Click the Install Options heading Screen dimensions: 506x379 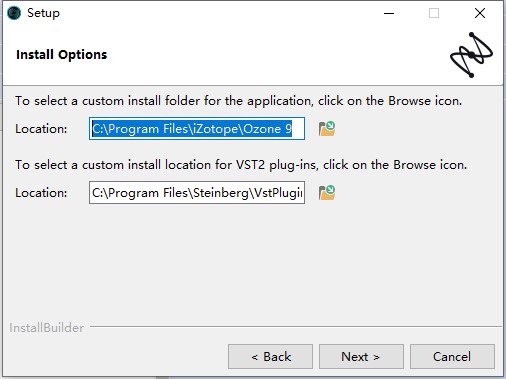pyautogui.click(x=62, y=55)
